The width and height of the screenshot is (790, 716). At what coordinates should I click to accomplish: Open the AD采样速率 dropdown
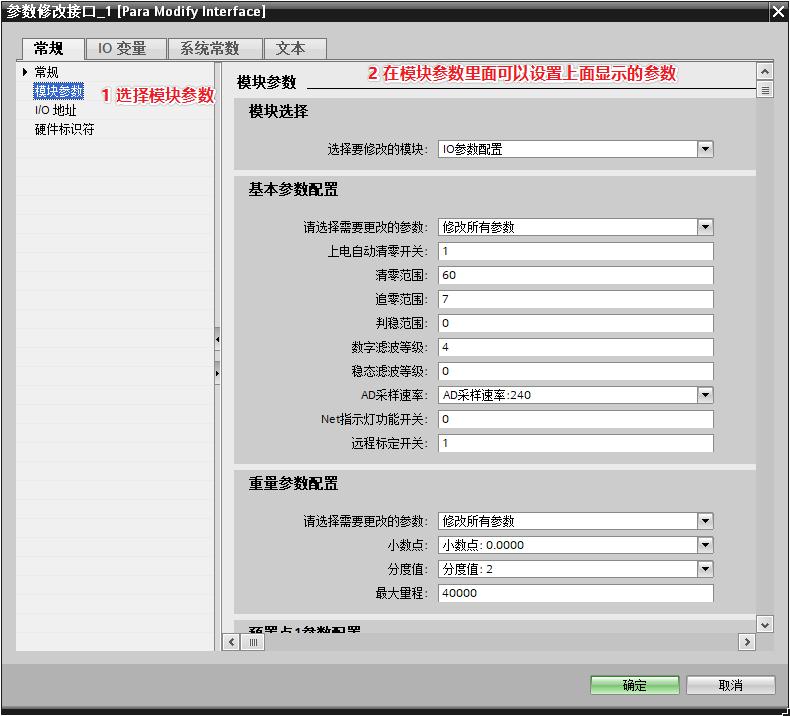coord(705,395)
